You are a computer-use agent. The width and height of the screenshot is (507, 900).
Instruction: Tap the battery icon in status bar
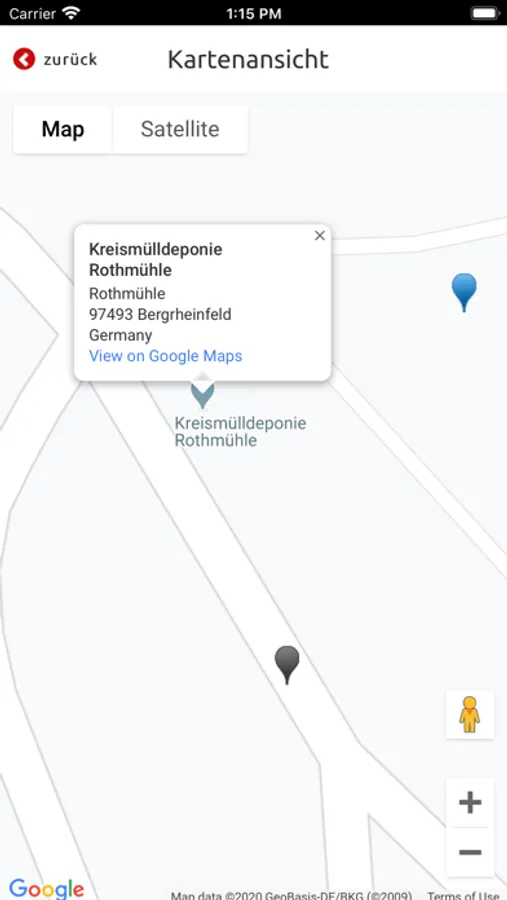485,13
